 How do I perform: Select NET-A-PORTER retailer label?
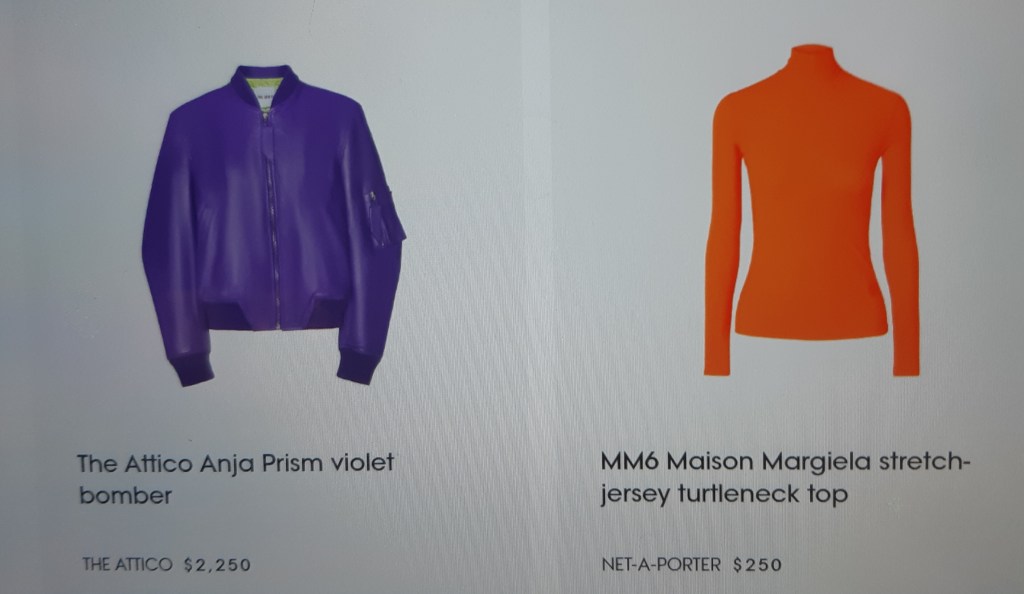point(661,564)
